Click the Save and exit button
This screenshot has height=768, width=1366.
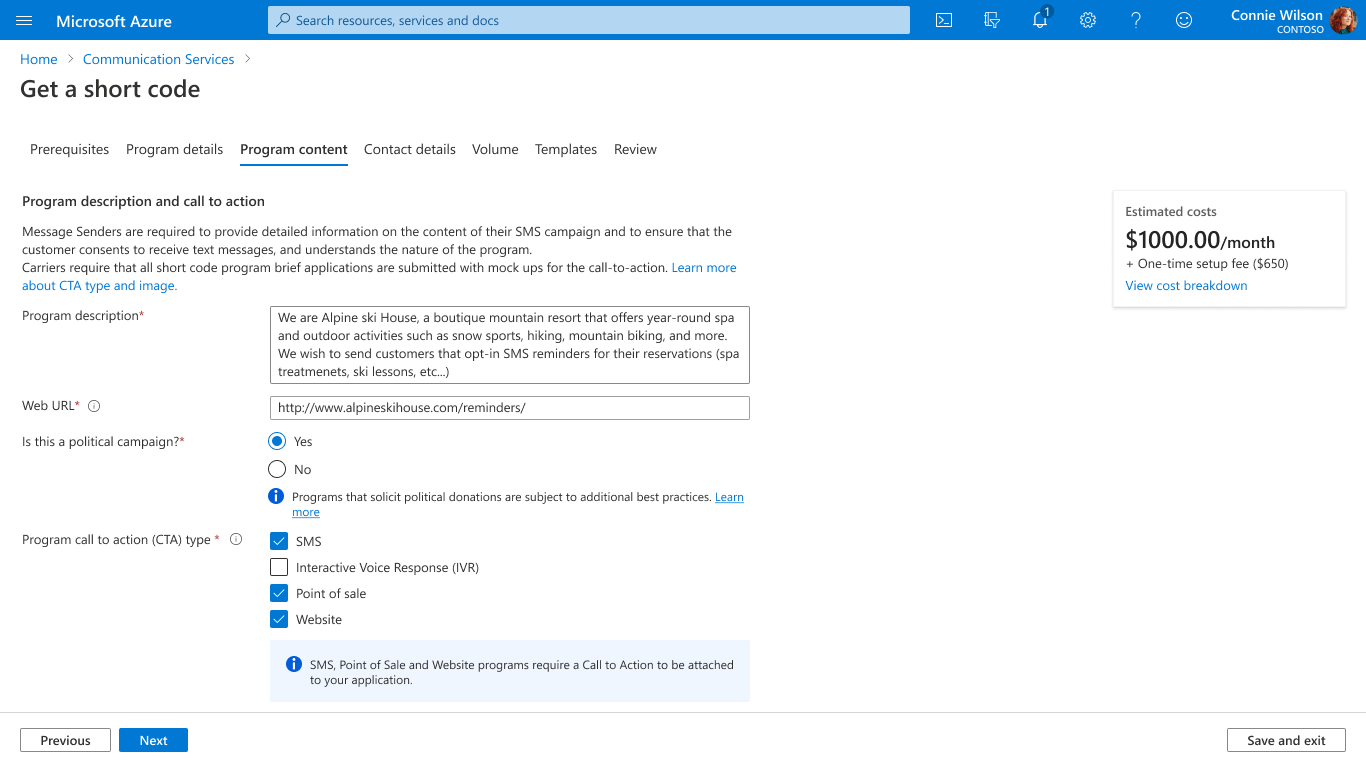point(1286,740)
